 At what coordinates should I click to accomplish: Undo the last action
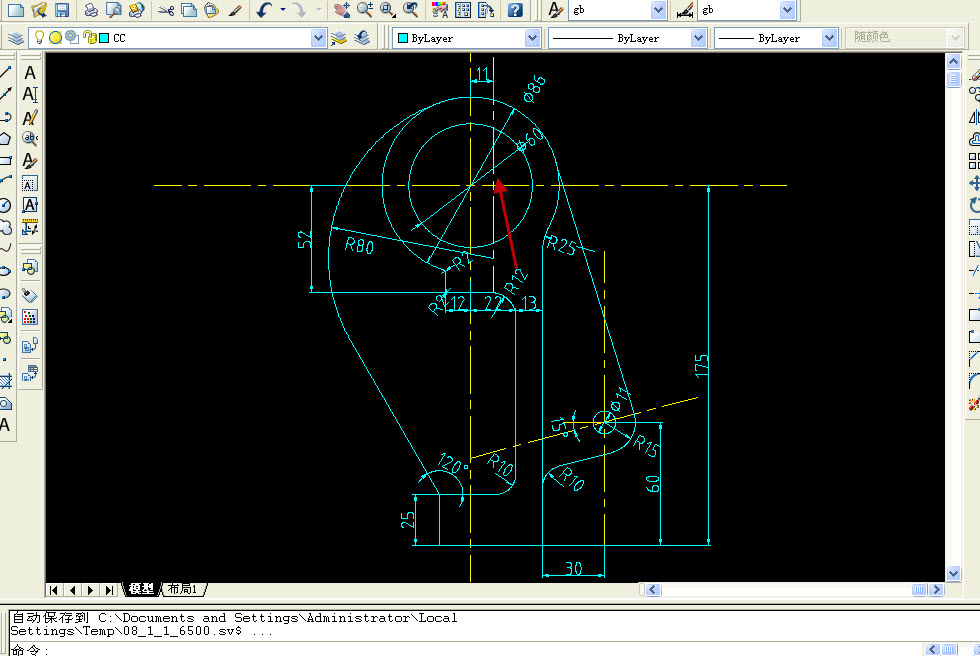point(265,10)
